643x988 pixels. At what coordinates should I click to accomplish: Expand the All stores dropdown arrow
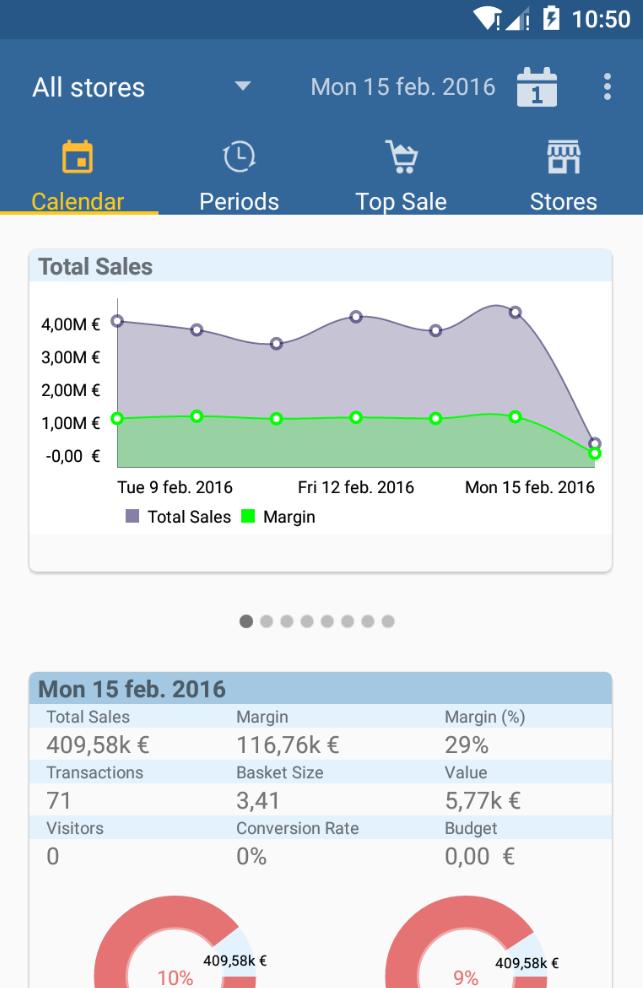tap(243, 87)
